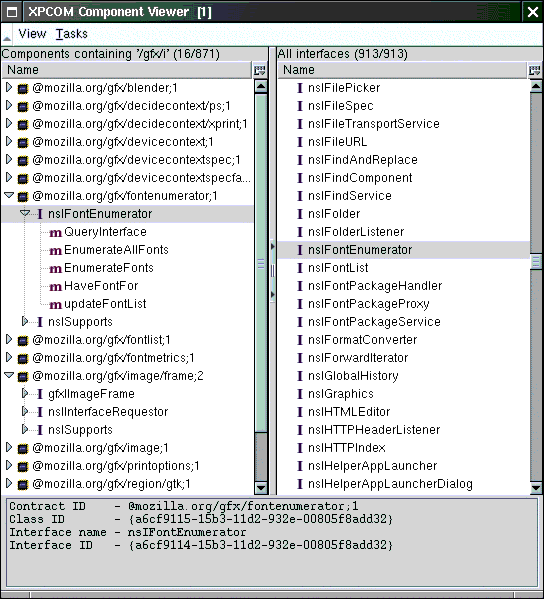Select the EnumerateFonts method row

[127, 268]
